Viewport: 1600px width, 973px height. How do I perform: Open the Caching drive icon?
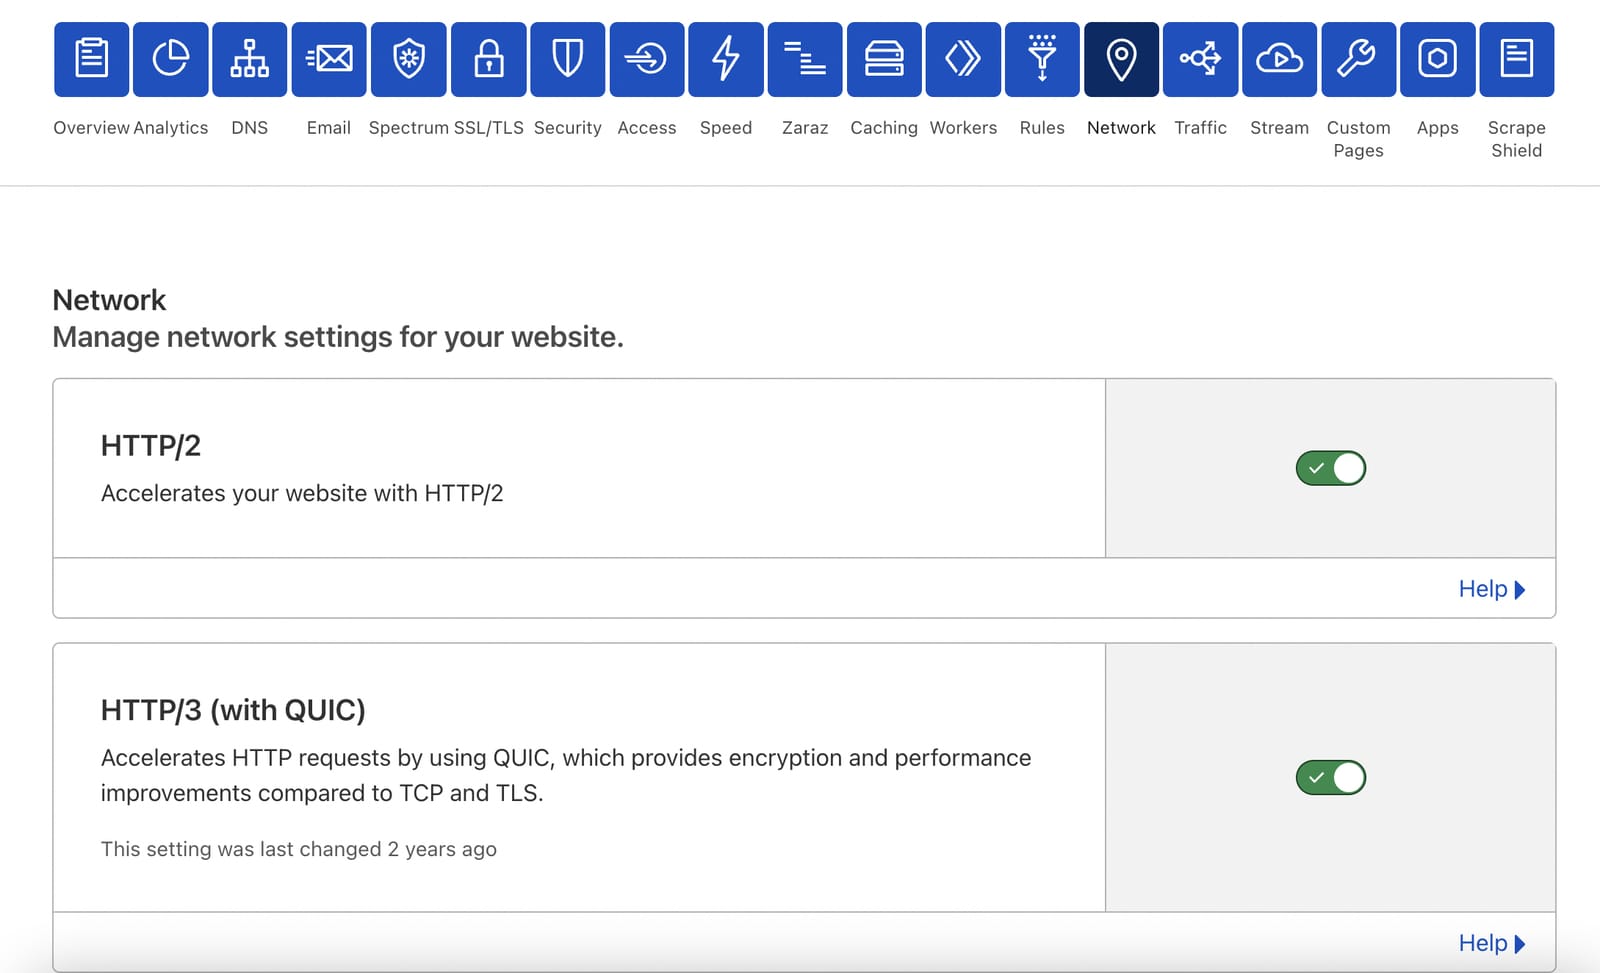[884, 59]
